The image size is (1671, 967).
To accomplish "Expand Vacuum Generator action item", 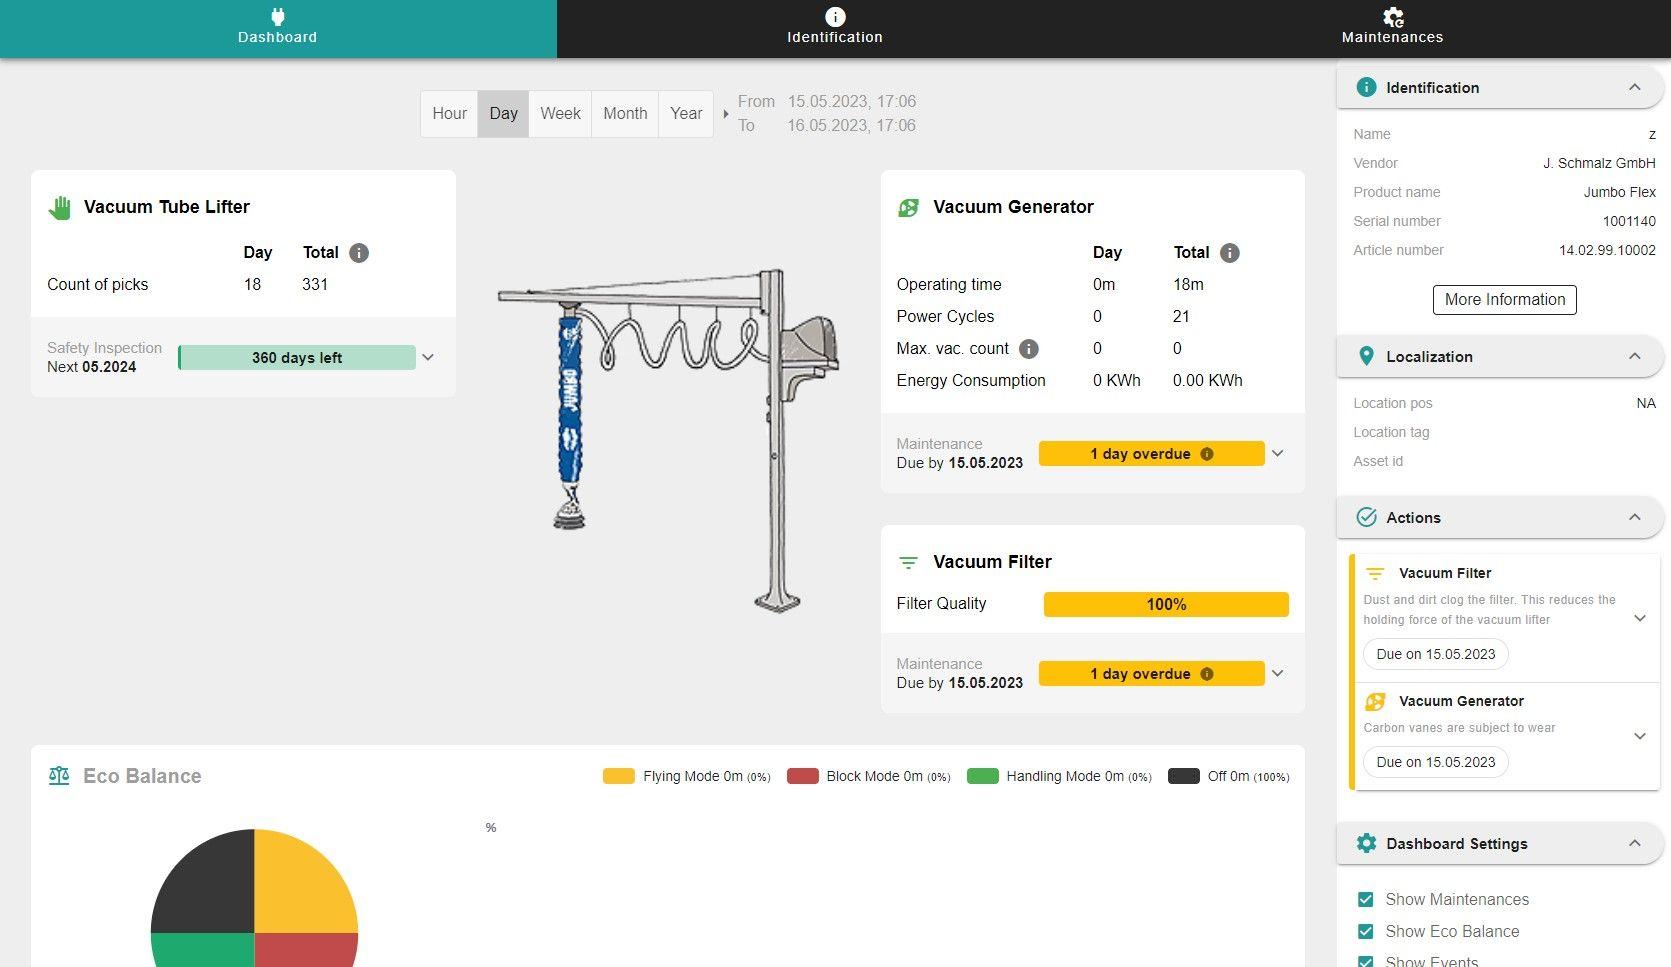I will coord(1640,736).
